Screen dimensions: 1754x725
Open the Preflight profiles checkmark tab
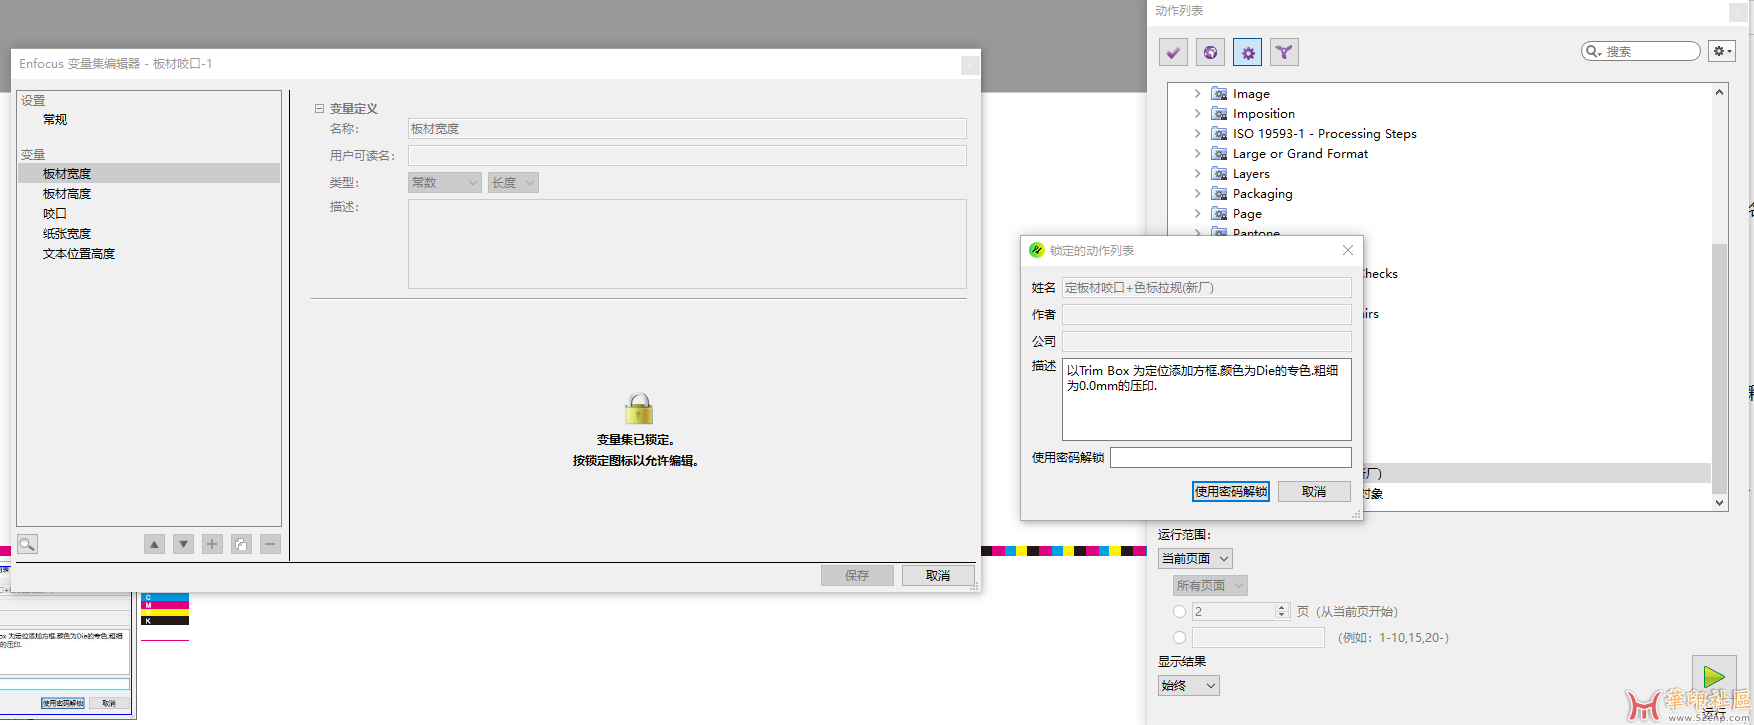[x=1173, y=52]
